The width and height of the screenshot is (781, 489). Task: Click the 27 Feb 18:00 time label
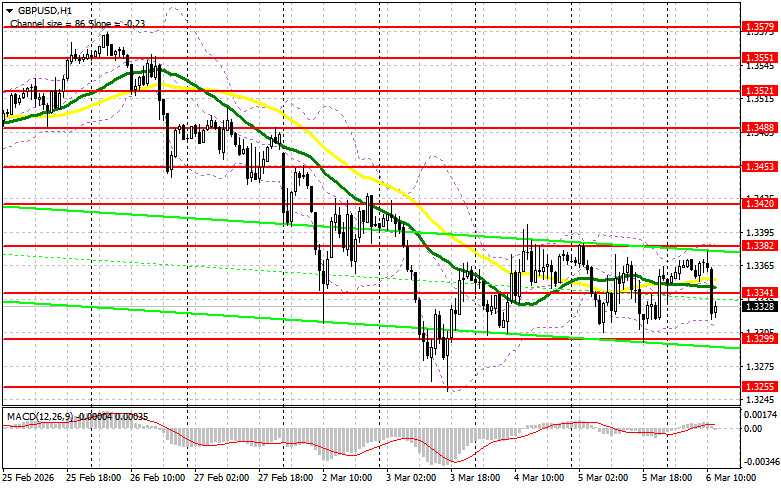[x=286, y=478]
